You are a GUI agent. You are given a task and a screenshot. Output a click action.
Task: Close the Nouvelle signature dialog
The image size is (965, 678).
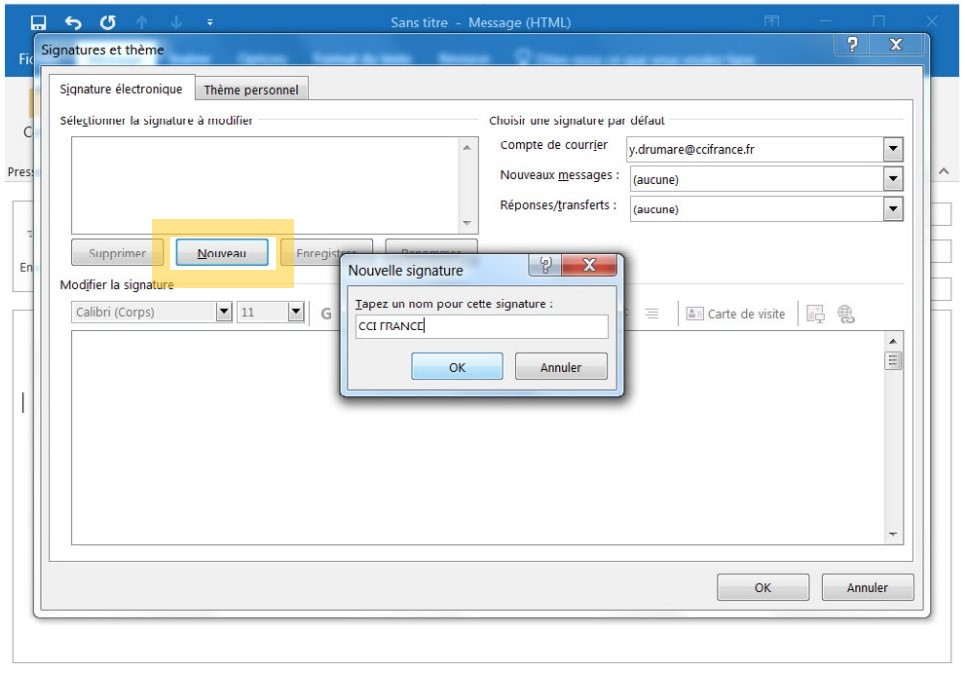(x=587, y=265)
